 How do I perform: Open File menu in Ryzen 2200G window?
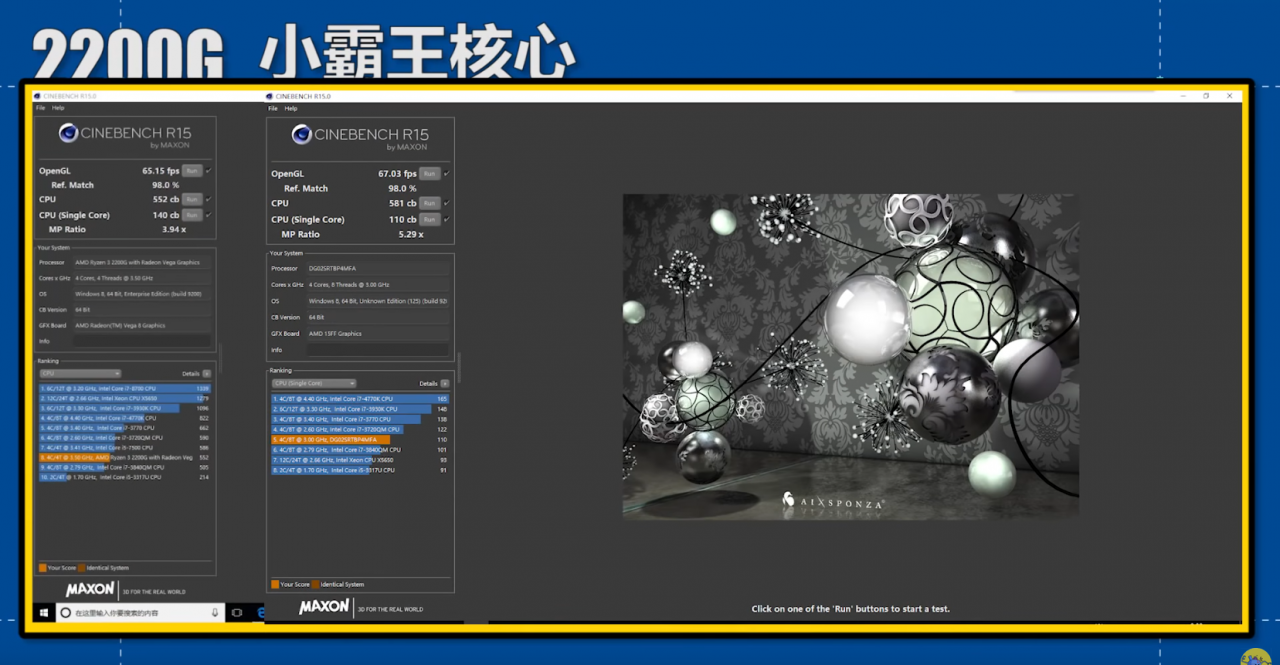point(40,108)
